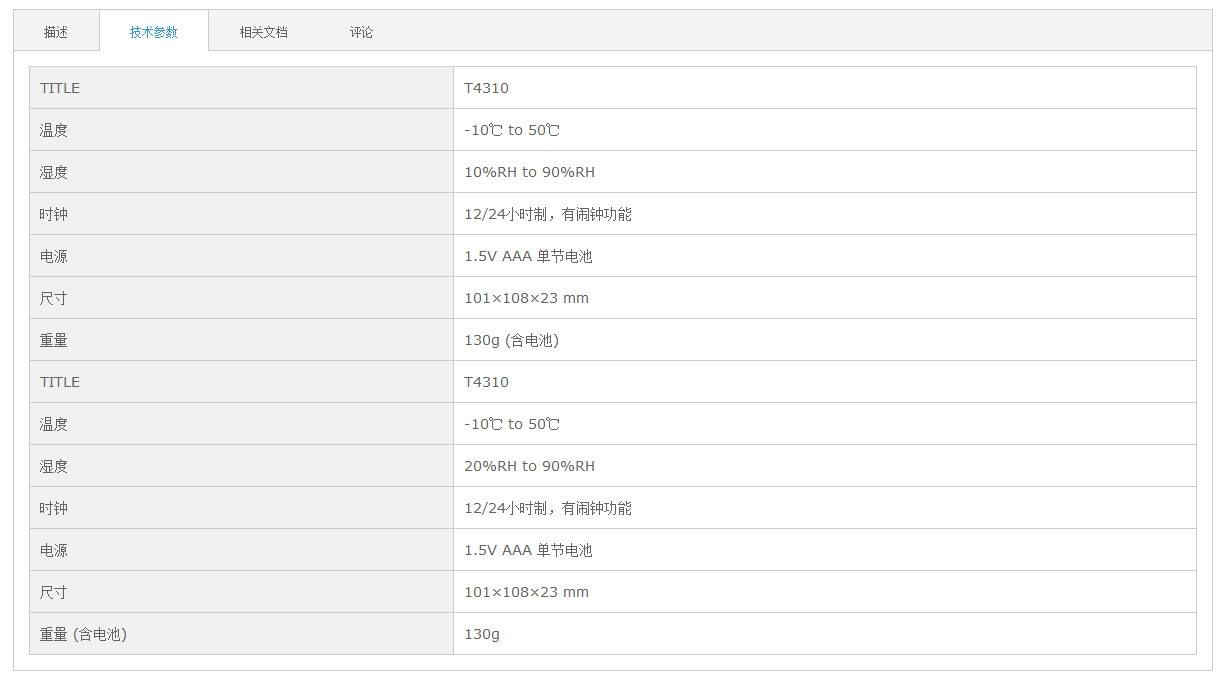
Task: Click the 重量 (含电池) label cell
Action: point(241,634)
